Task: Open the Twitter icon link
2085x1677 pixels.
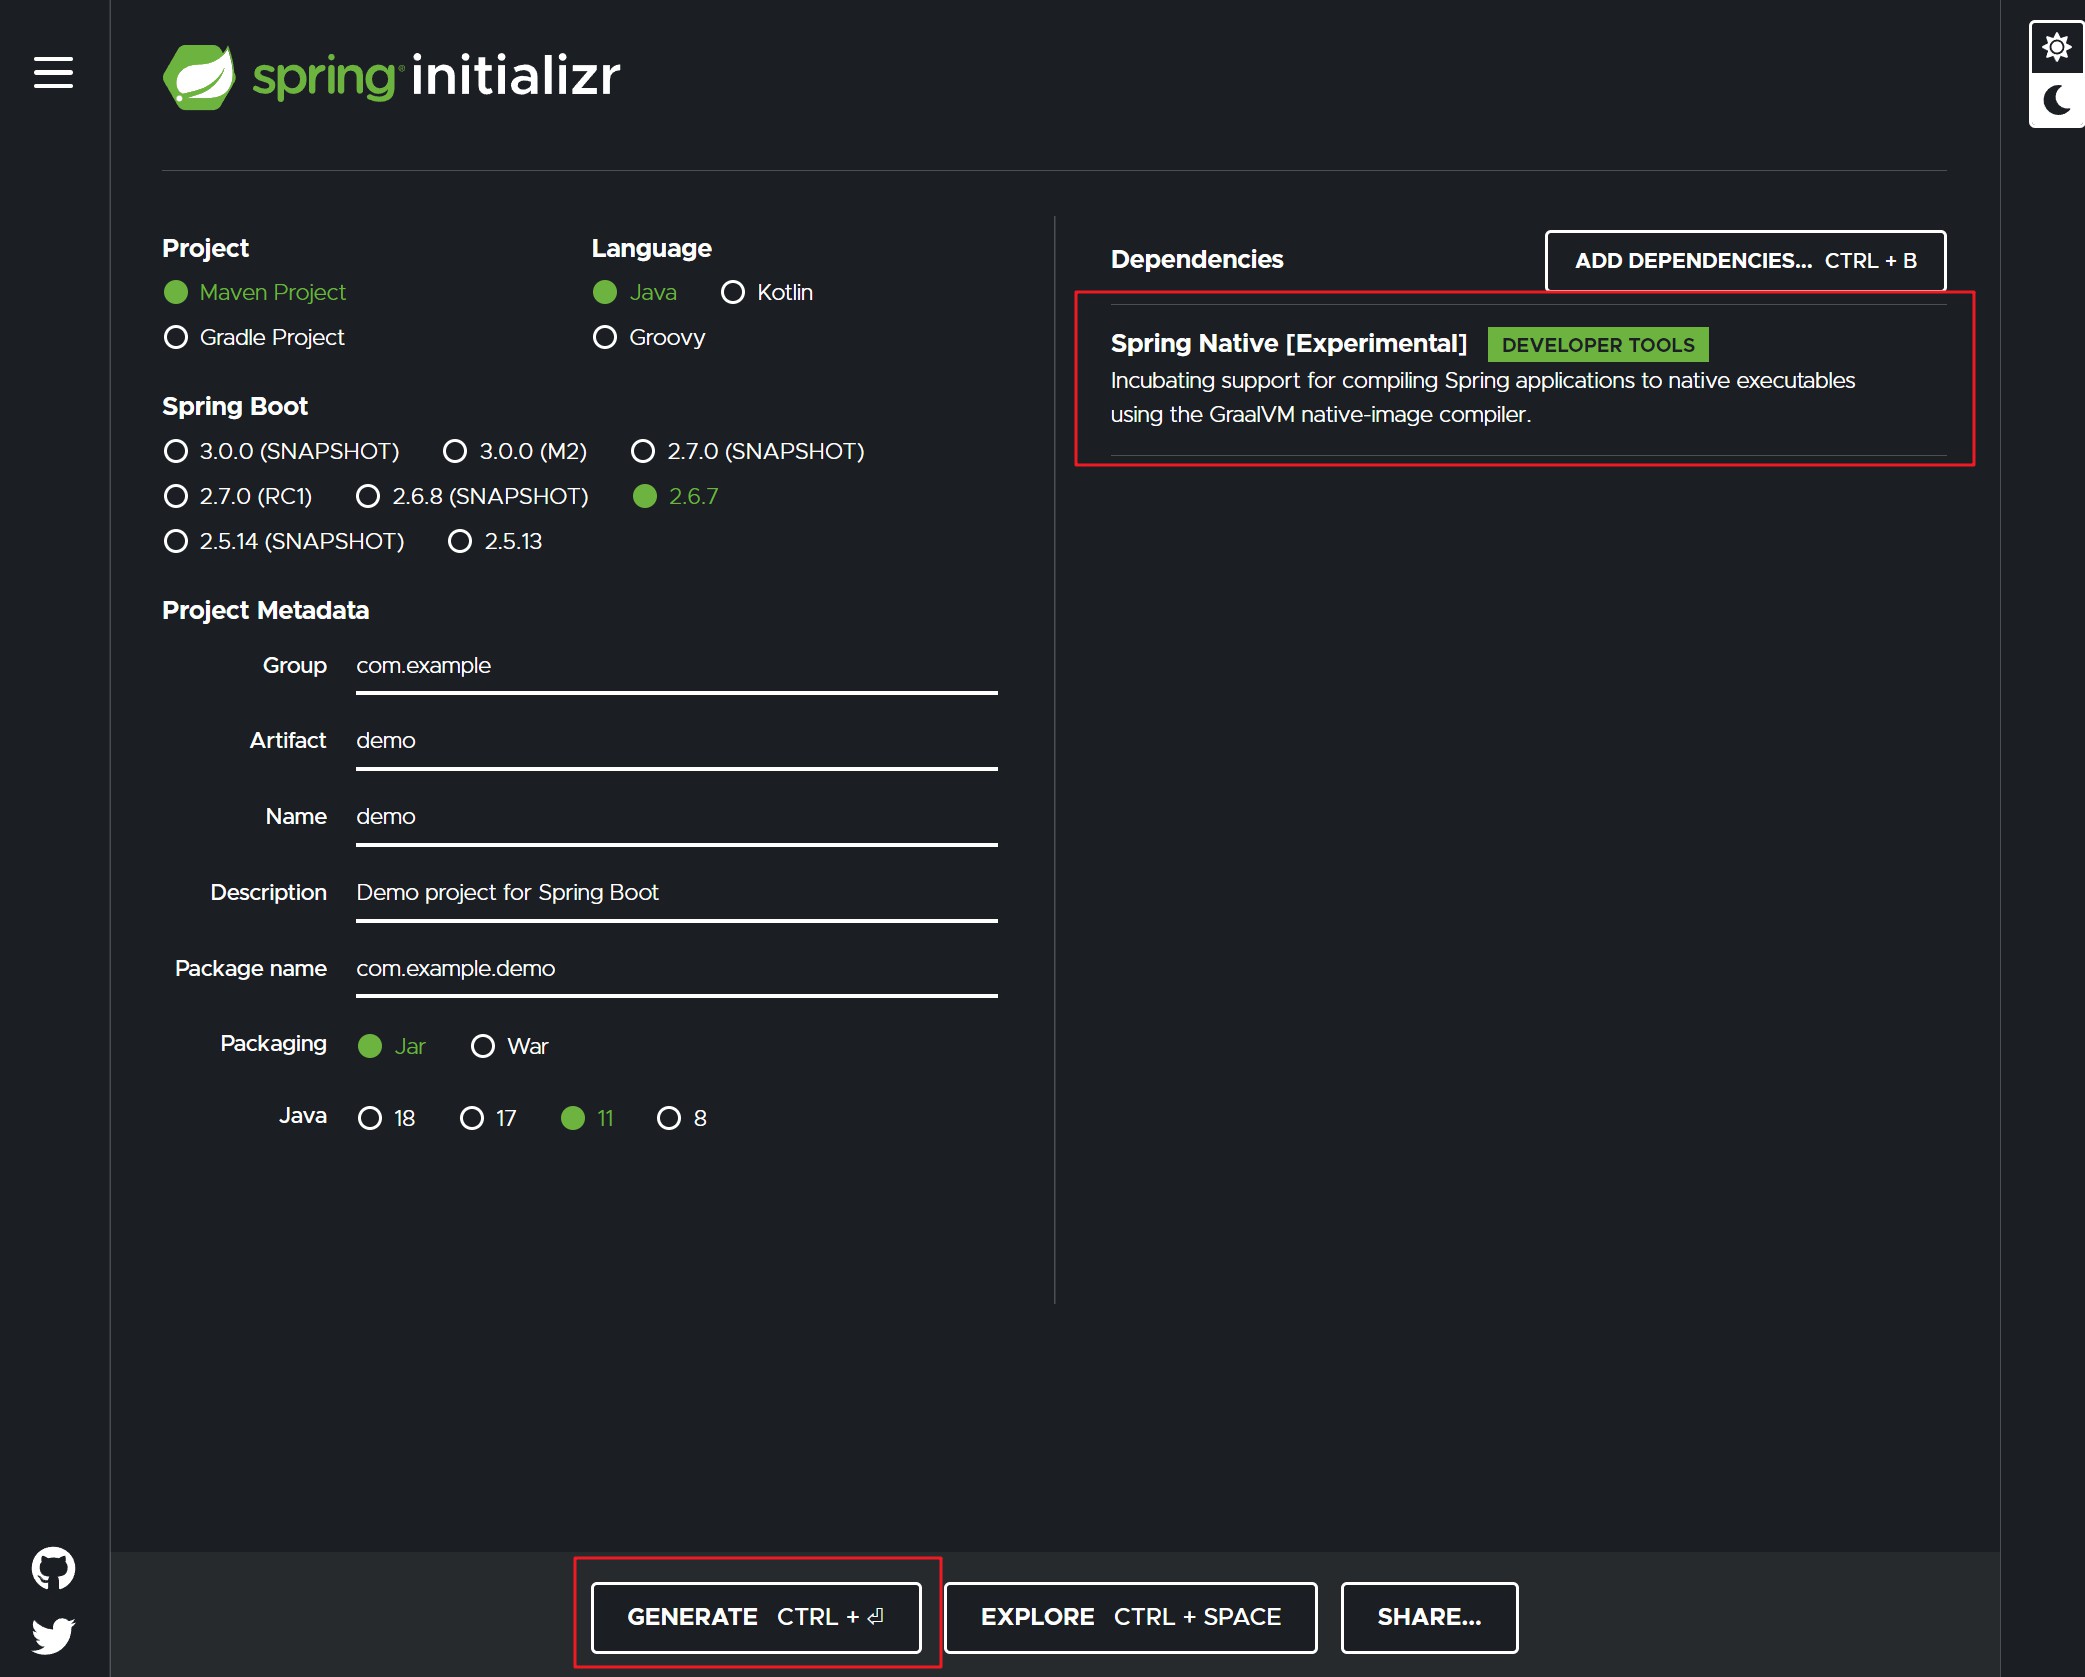Action: [53, 1636]
